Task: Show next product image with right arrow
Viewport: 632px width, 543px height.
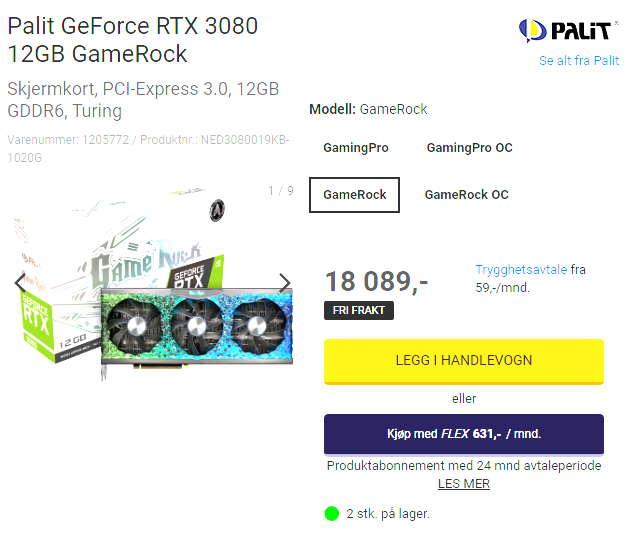Action: pyautogui.click(x=285, y=283)
